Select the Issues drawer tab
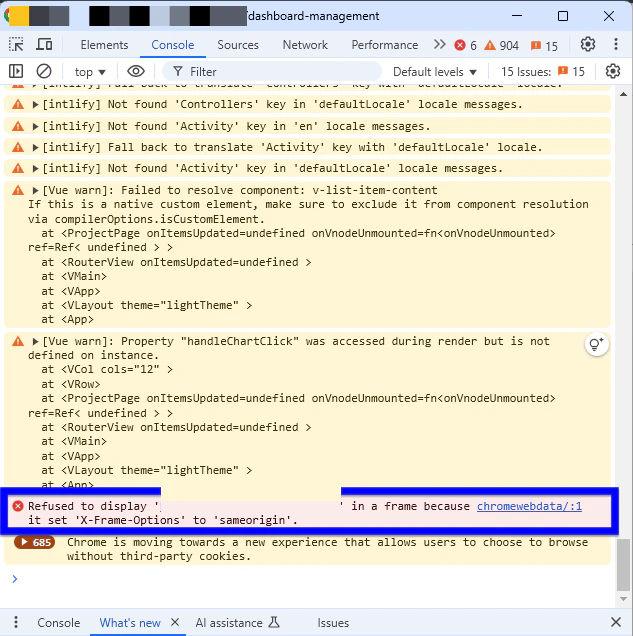This screenshot has width=633, height=636. tap(333, 623)
